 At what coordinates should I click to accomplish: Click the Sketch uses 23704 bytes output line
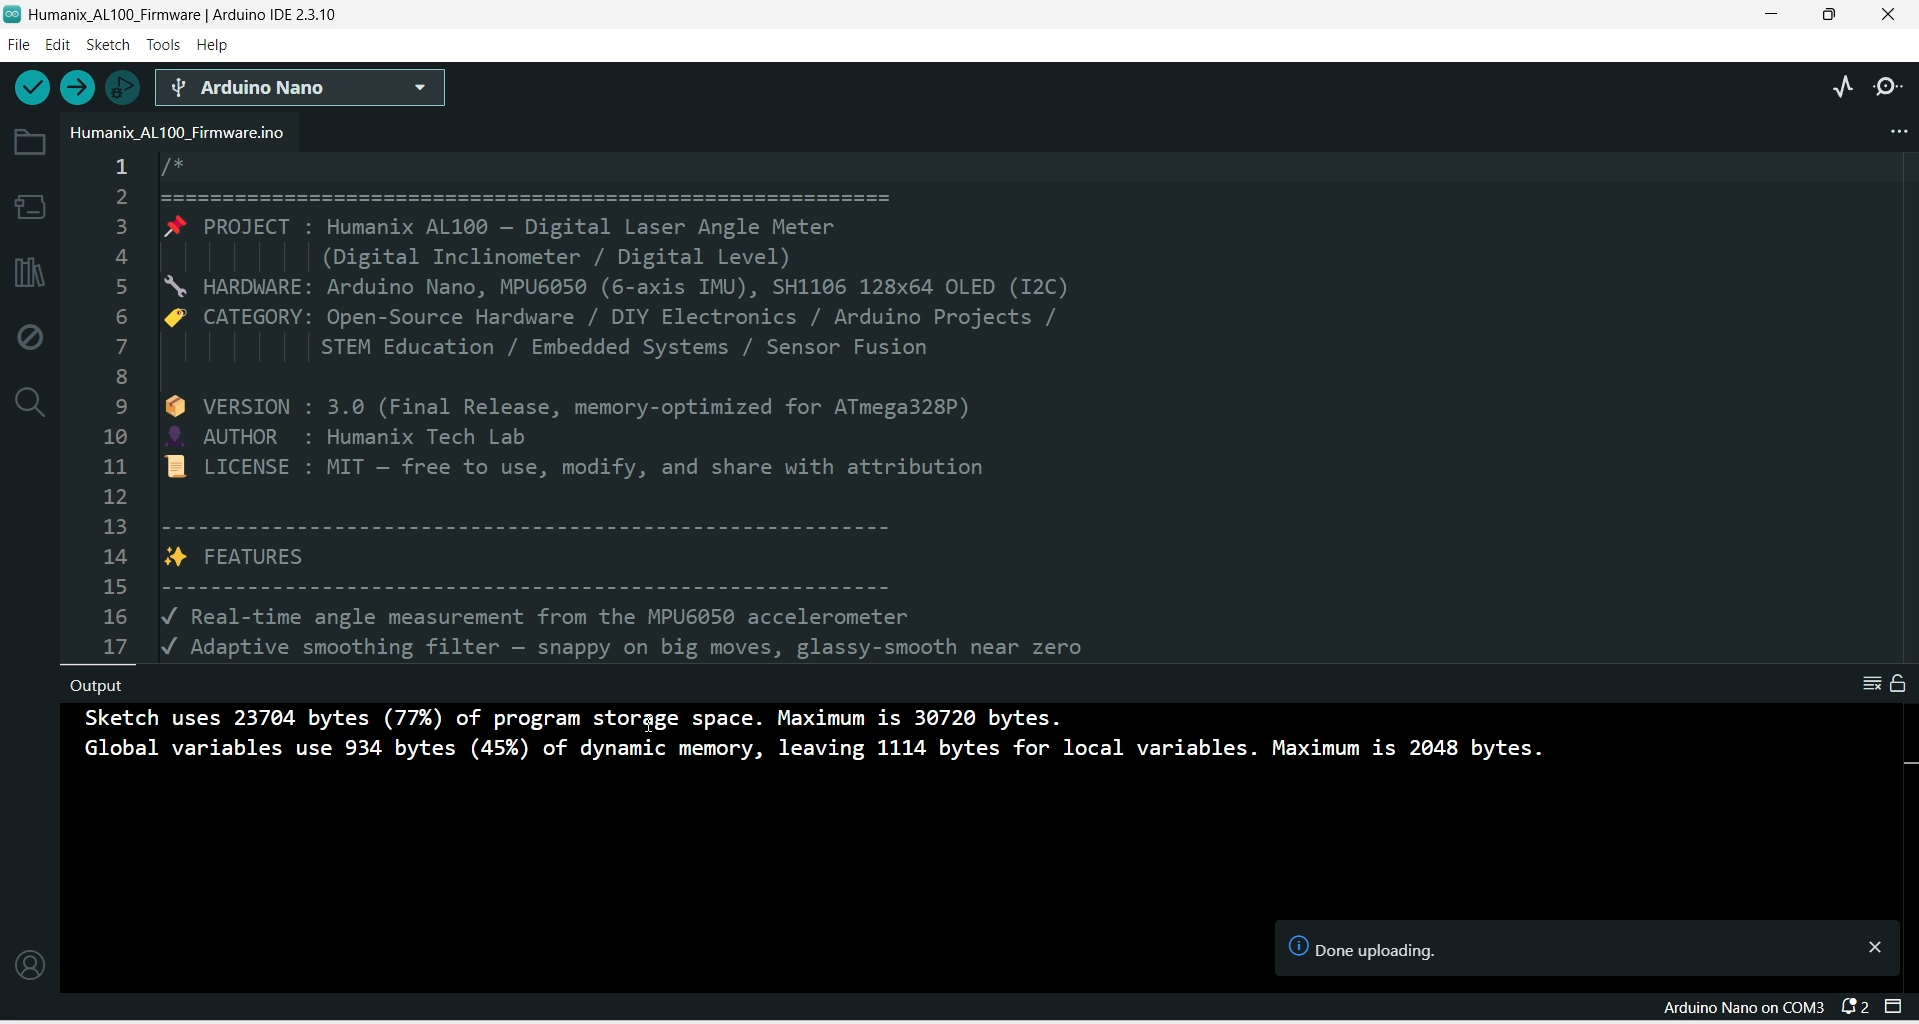tap(573, 720)
